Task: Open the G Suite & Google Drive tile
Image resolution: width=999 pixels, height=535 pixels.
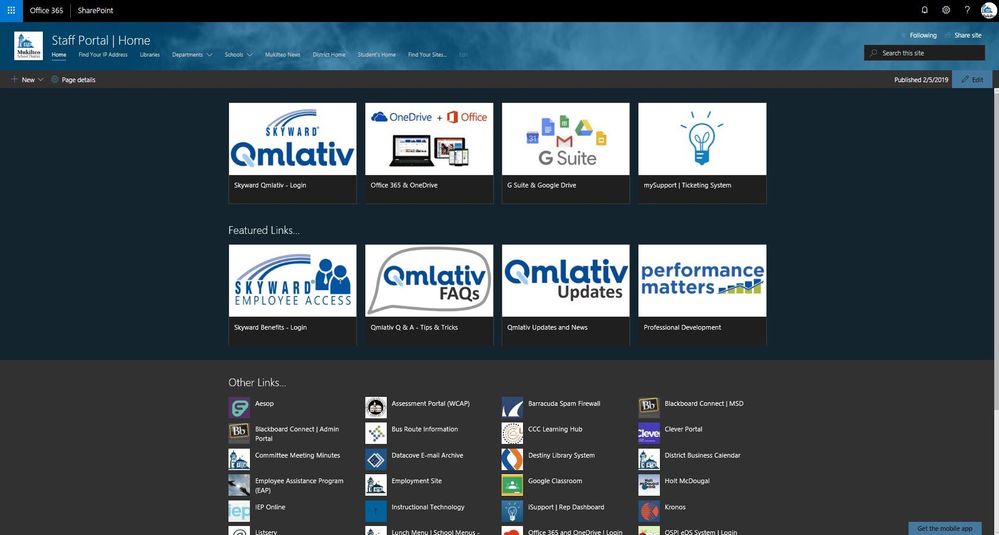Action: pos(566,153)
